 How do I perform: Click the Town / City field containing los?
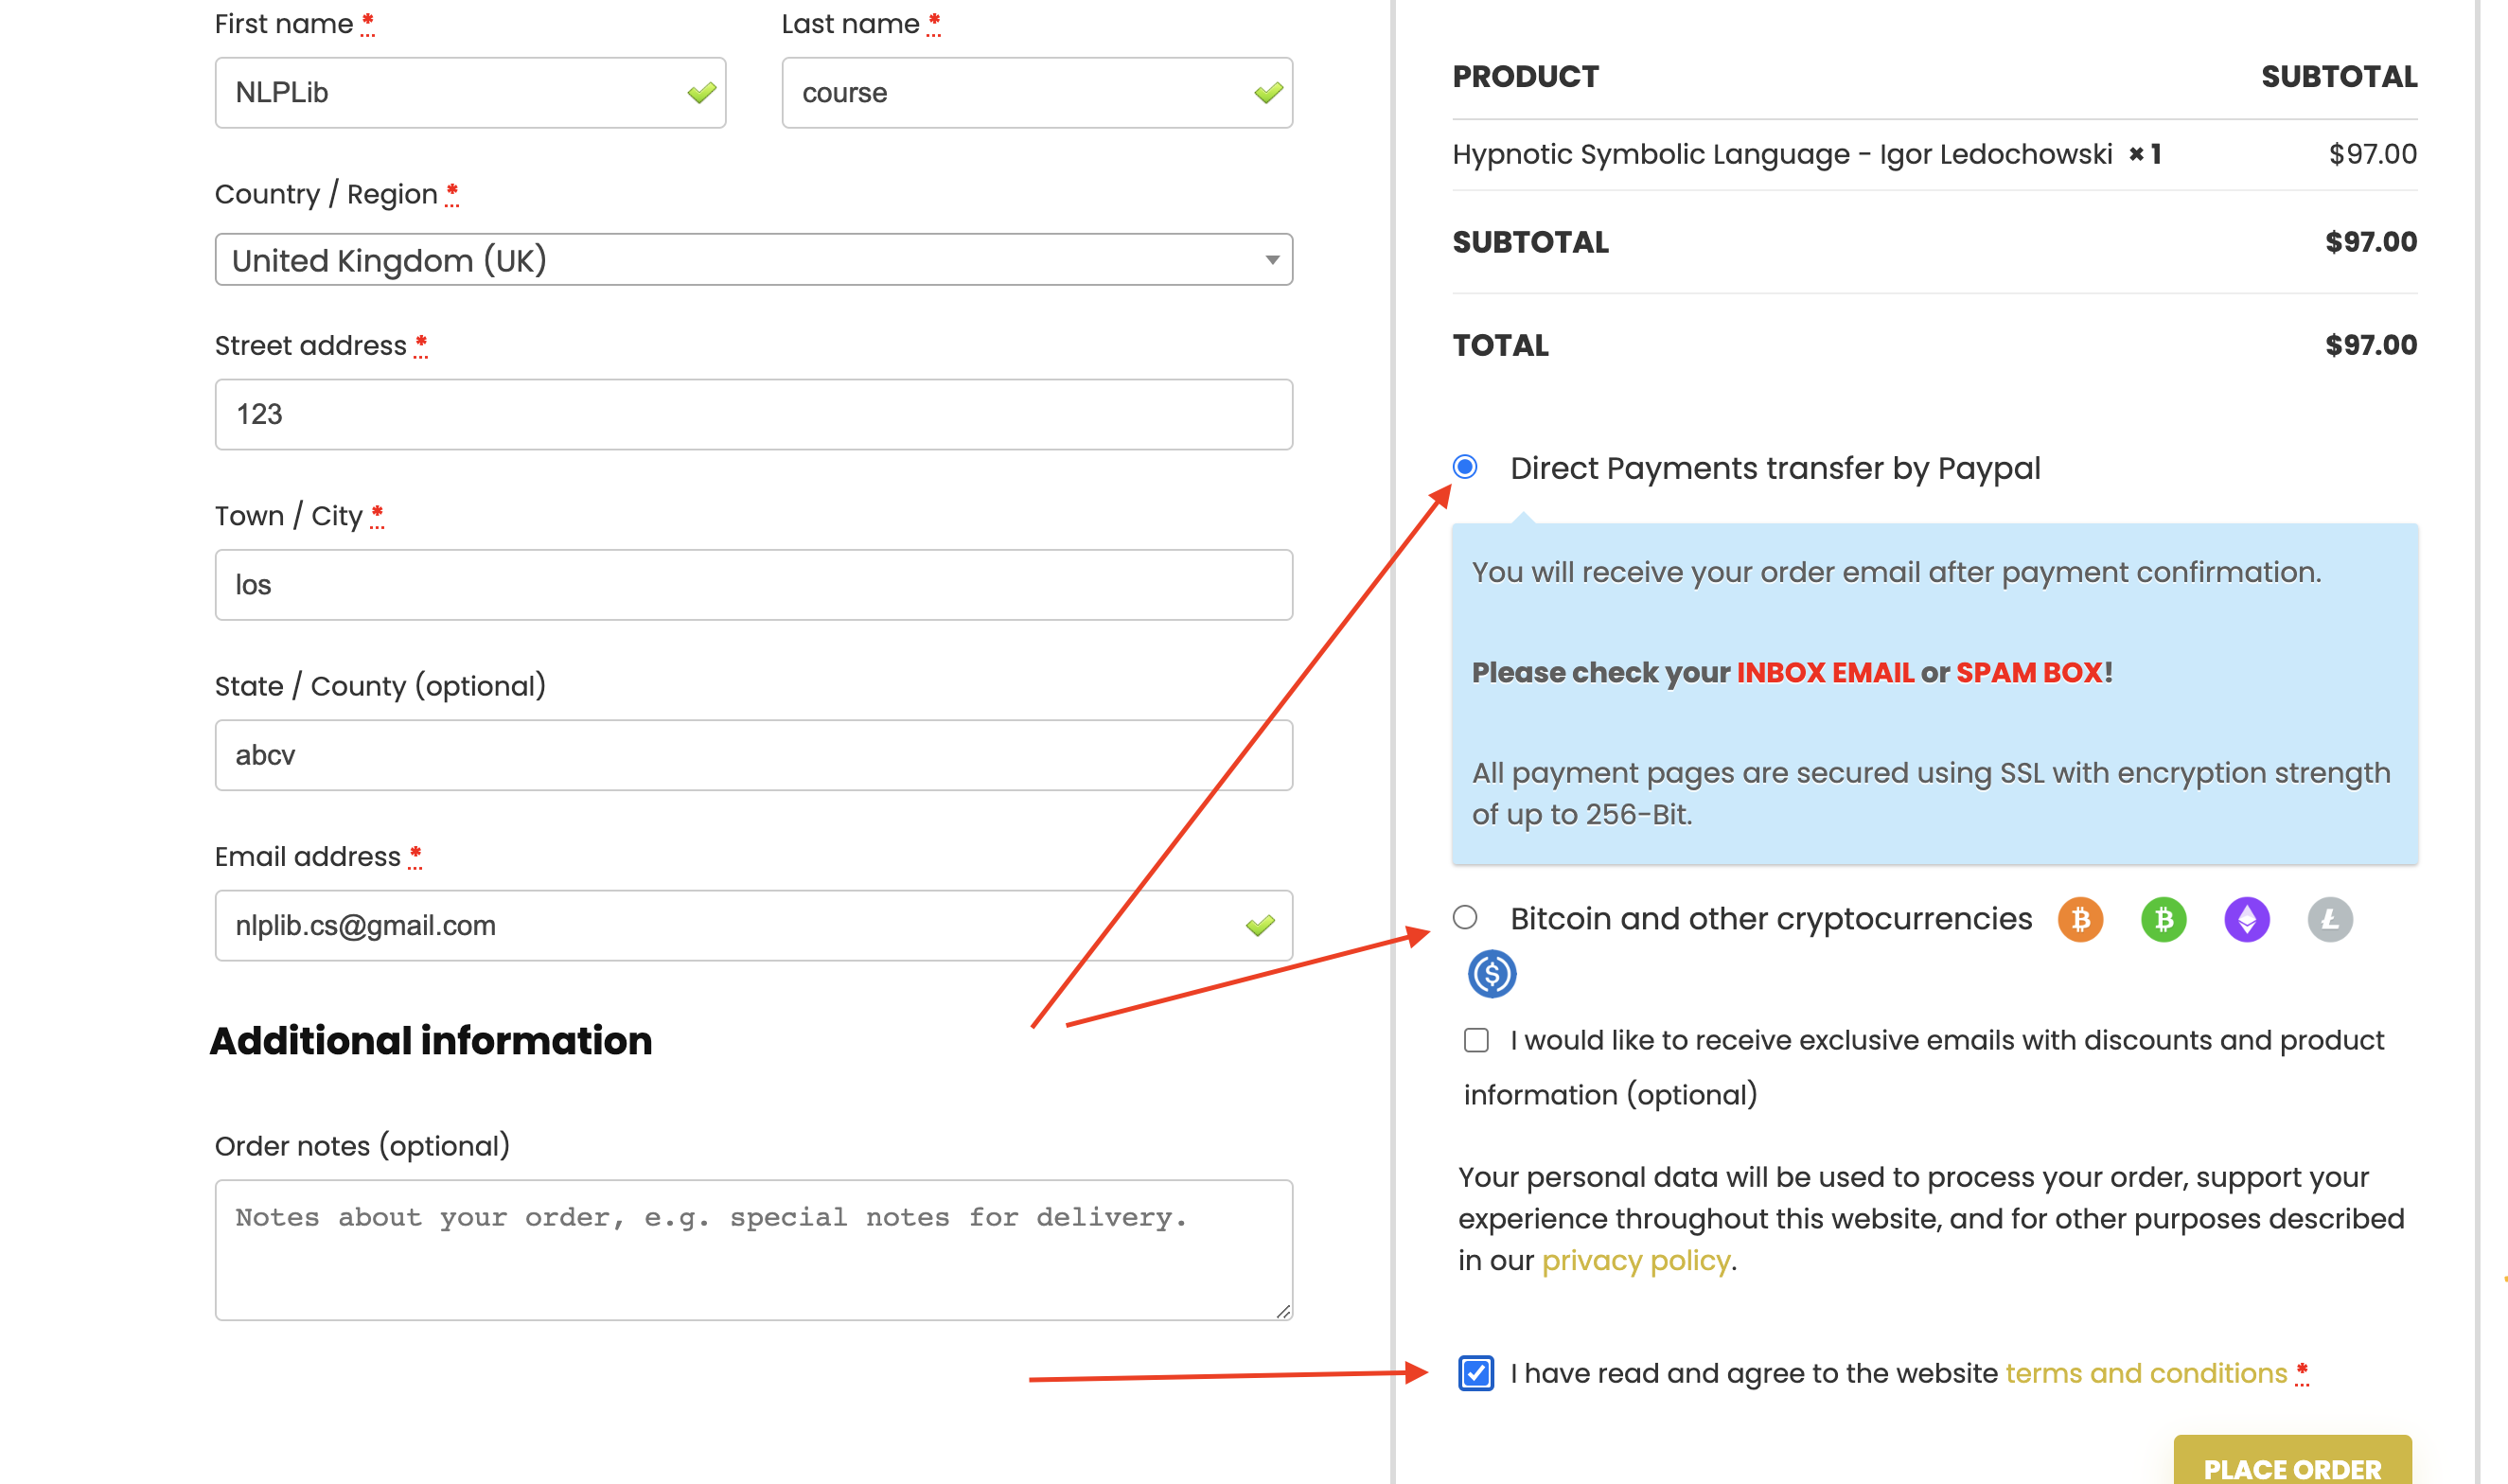[754, 585]
